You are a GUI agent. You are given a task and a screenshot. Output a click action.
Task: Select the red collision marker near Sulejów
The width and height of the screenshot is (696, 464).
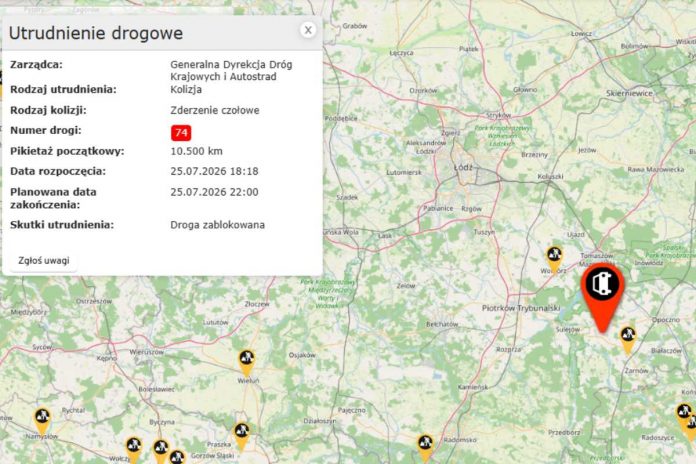(603, 297)
